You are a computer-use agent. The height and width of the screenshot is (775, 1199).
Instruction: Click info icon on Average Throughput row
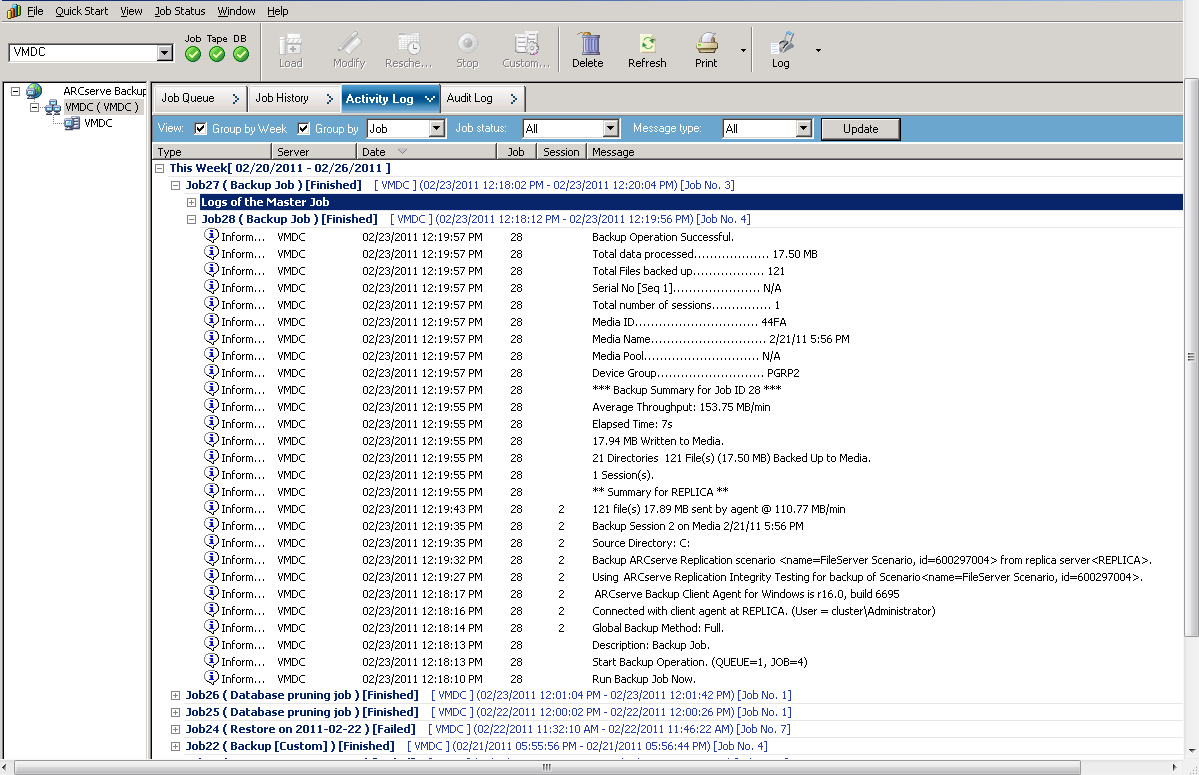212,406
